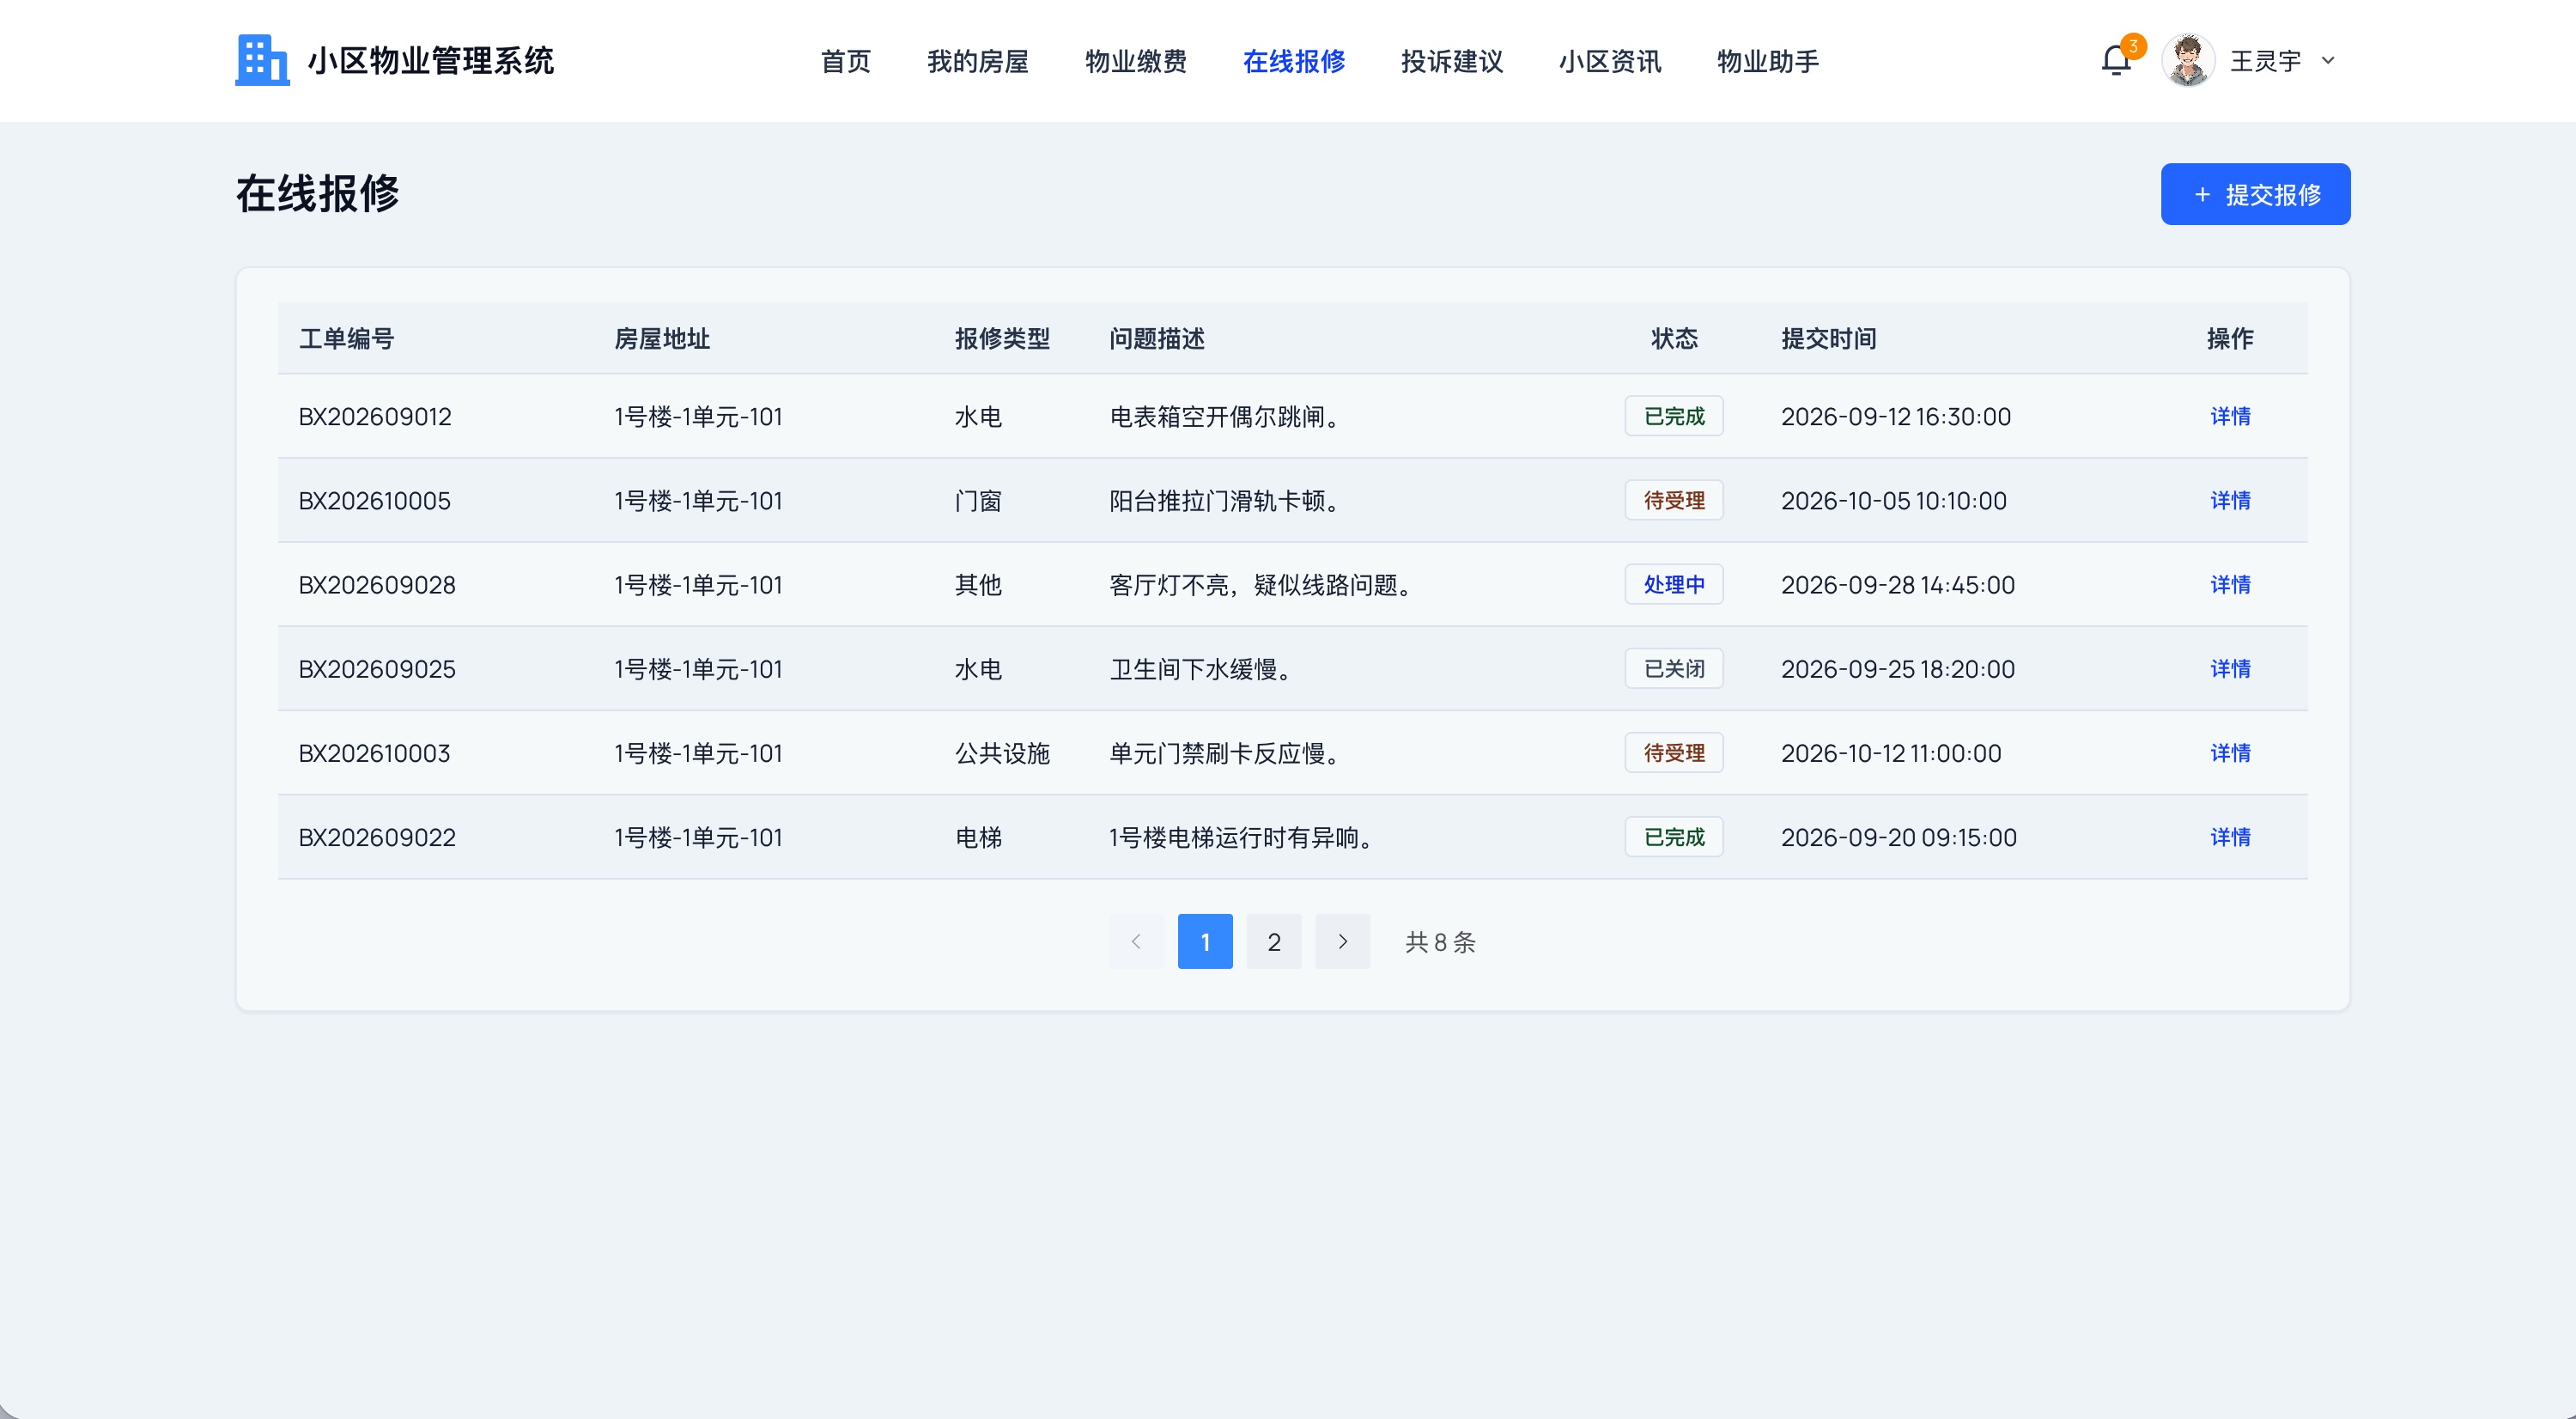Open 物业缴费 menu item
The width and height of the screenshot is (2576, 1419).
(1135, 62)
